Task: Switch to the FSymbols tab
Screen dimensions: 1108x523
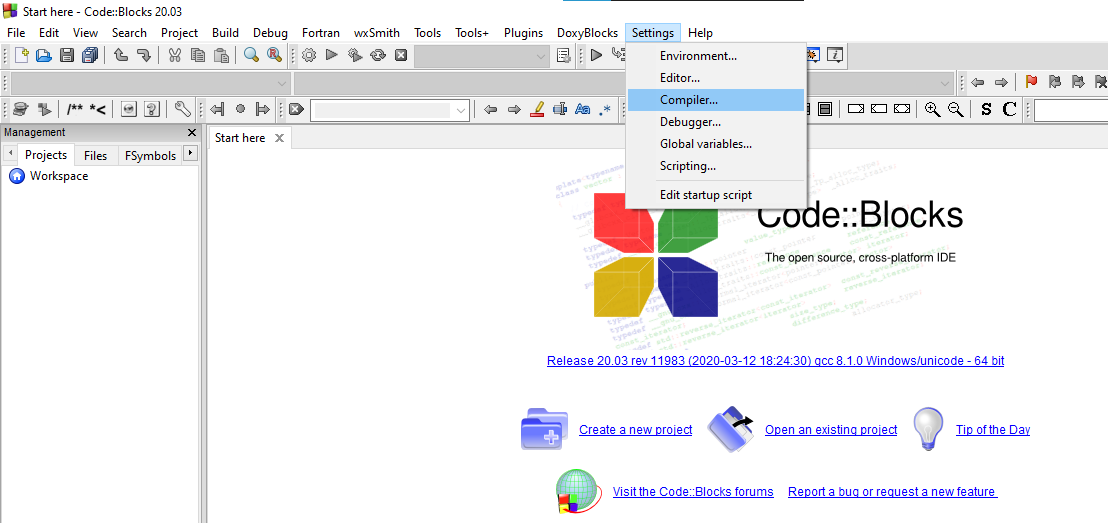Action: (x=150, y=155)
